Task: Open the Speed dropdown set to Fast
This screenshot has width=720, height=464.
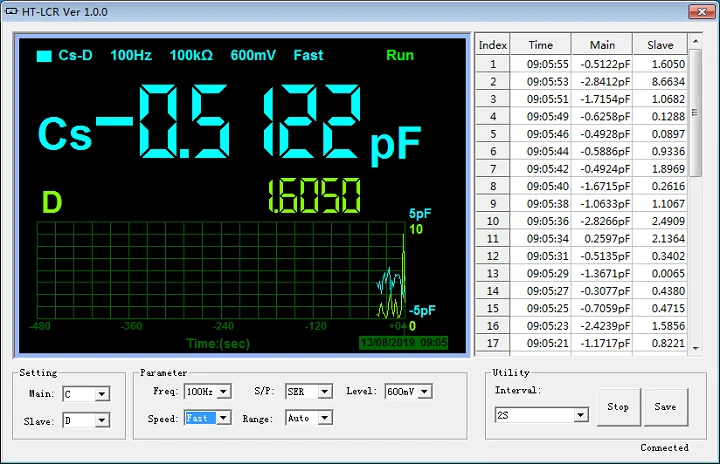Action: coord(223,418)
